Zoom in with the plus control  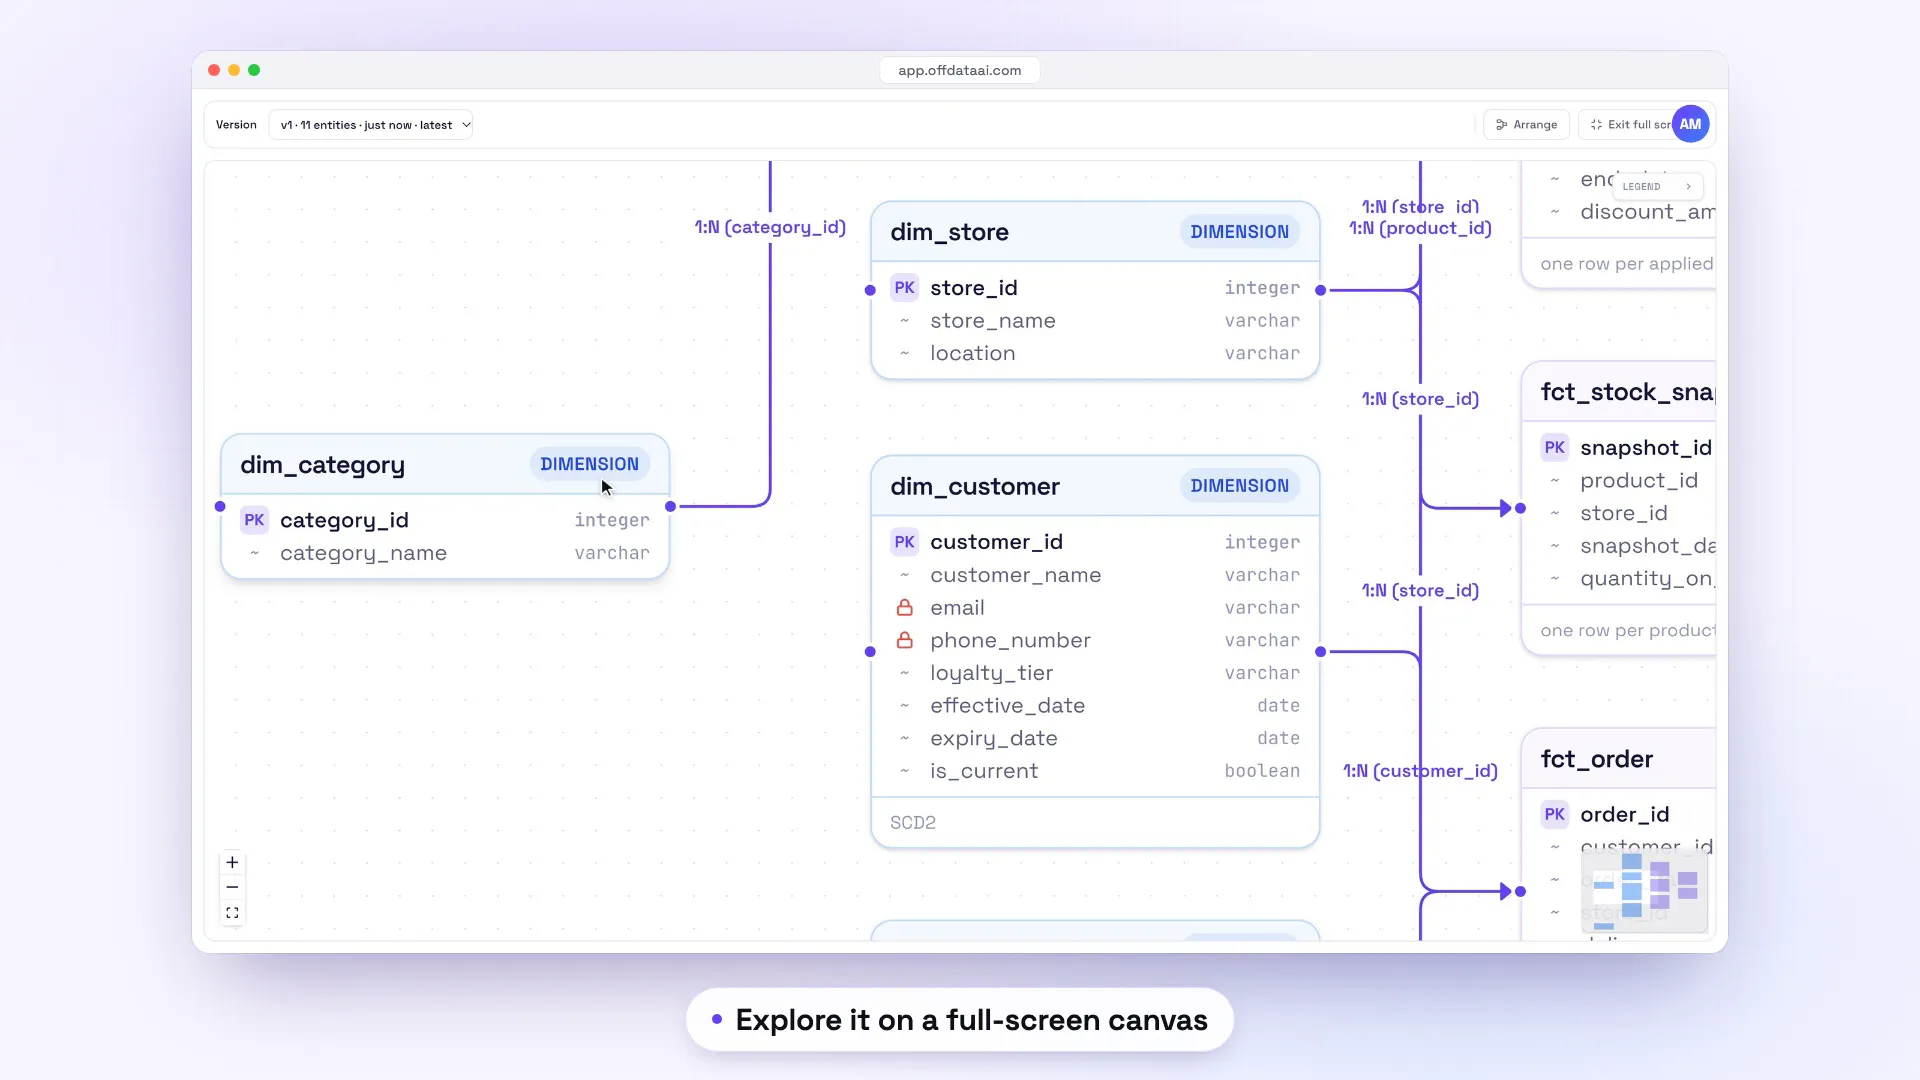232,862
